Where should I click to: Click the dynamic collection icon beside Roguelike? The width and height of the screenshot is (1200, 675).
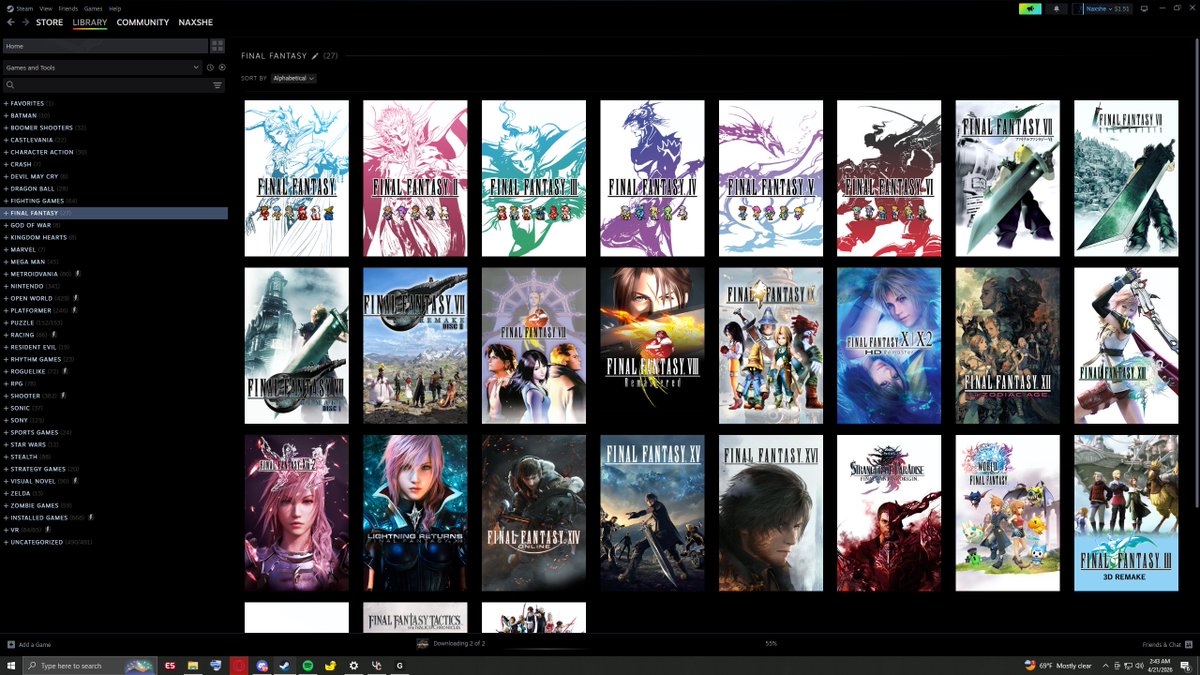pyautogui.click(x=65, y=371)
